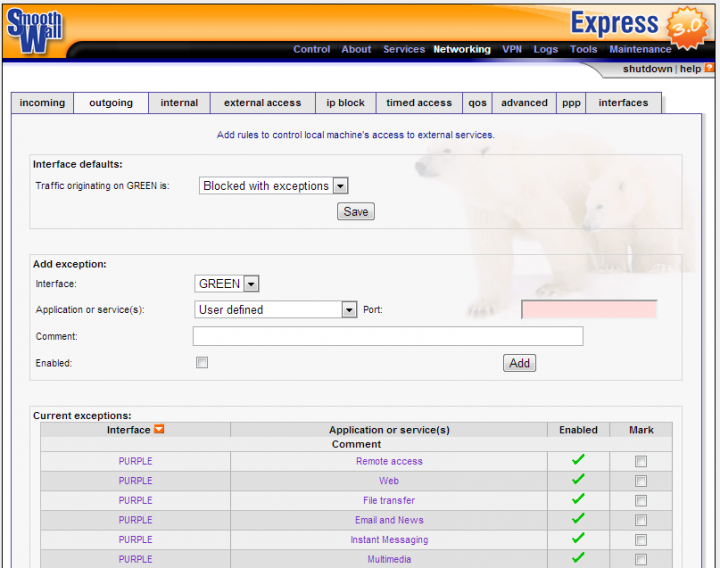The width and height of the screenshot is (720, 568).
Task: Focus the Comment text field
Action: (388, 336)
